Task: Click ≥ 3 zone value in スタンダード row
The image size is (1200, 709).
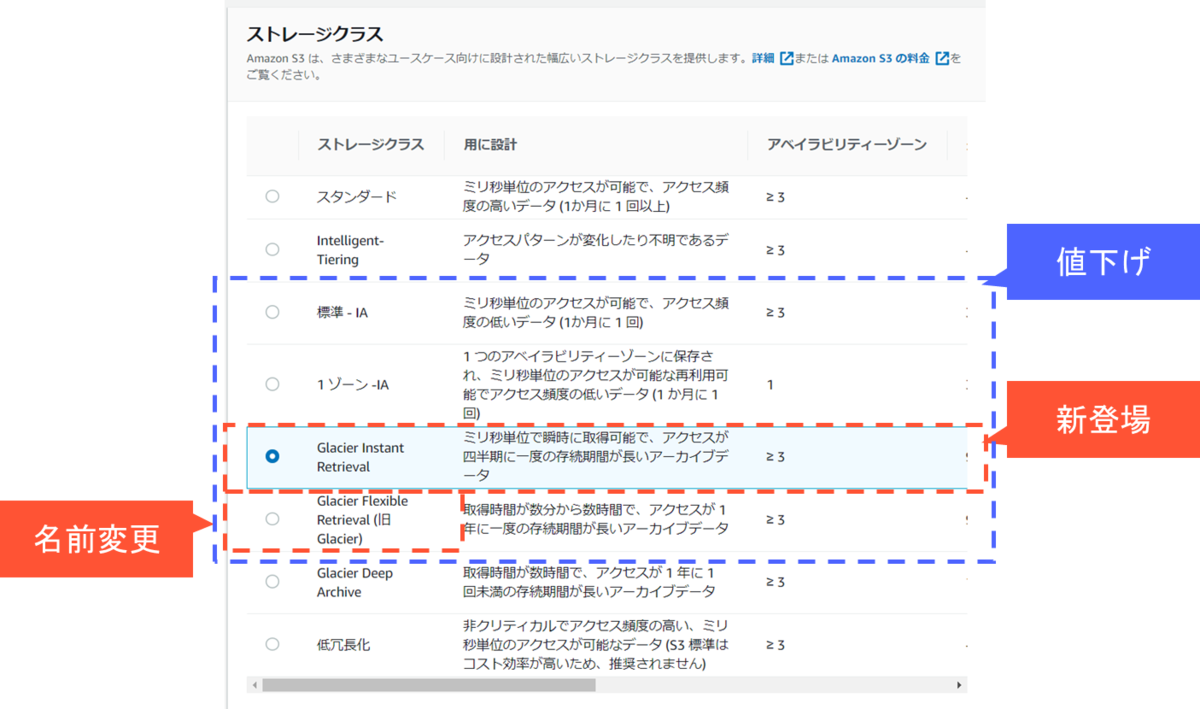Action: tap(775, 197)
